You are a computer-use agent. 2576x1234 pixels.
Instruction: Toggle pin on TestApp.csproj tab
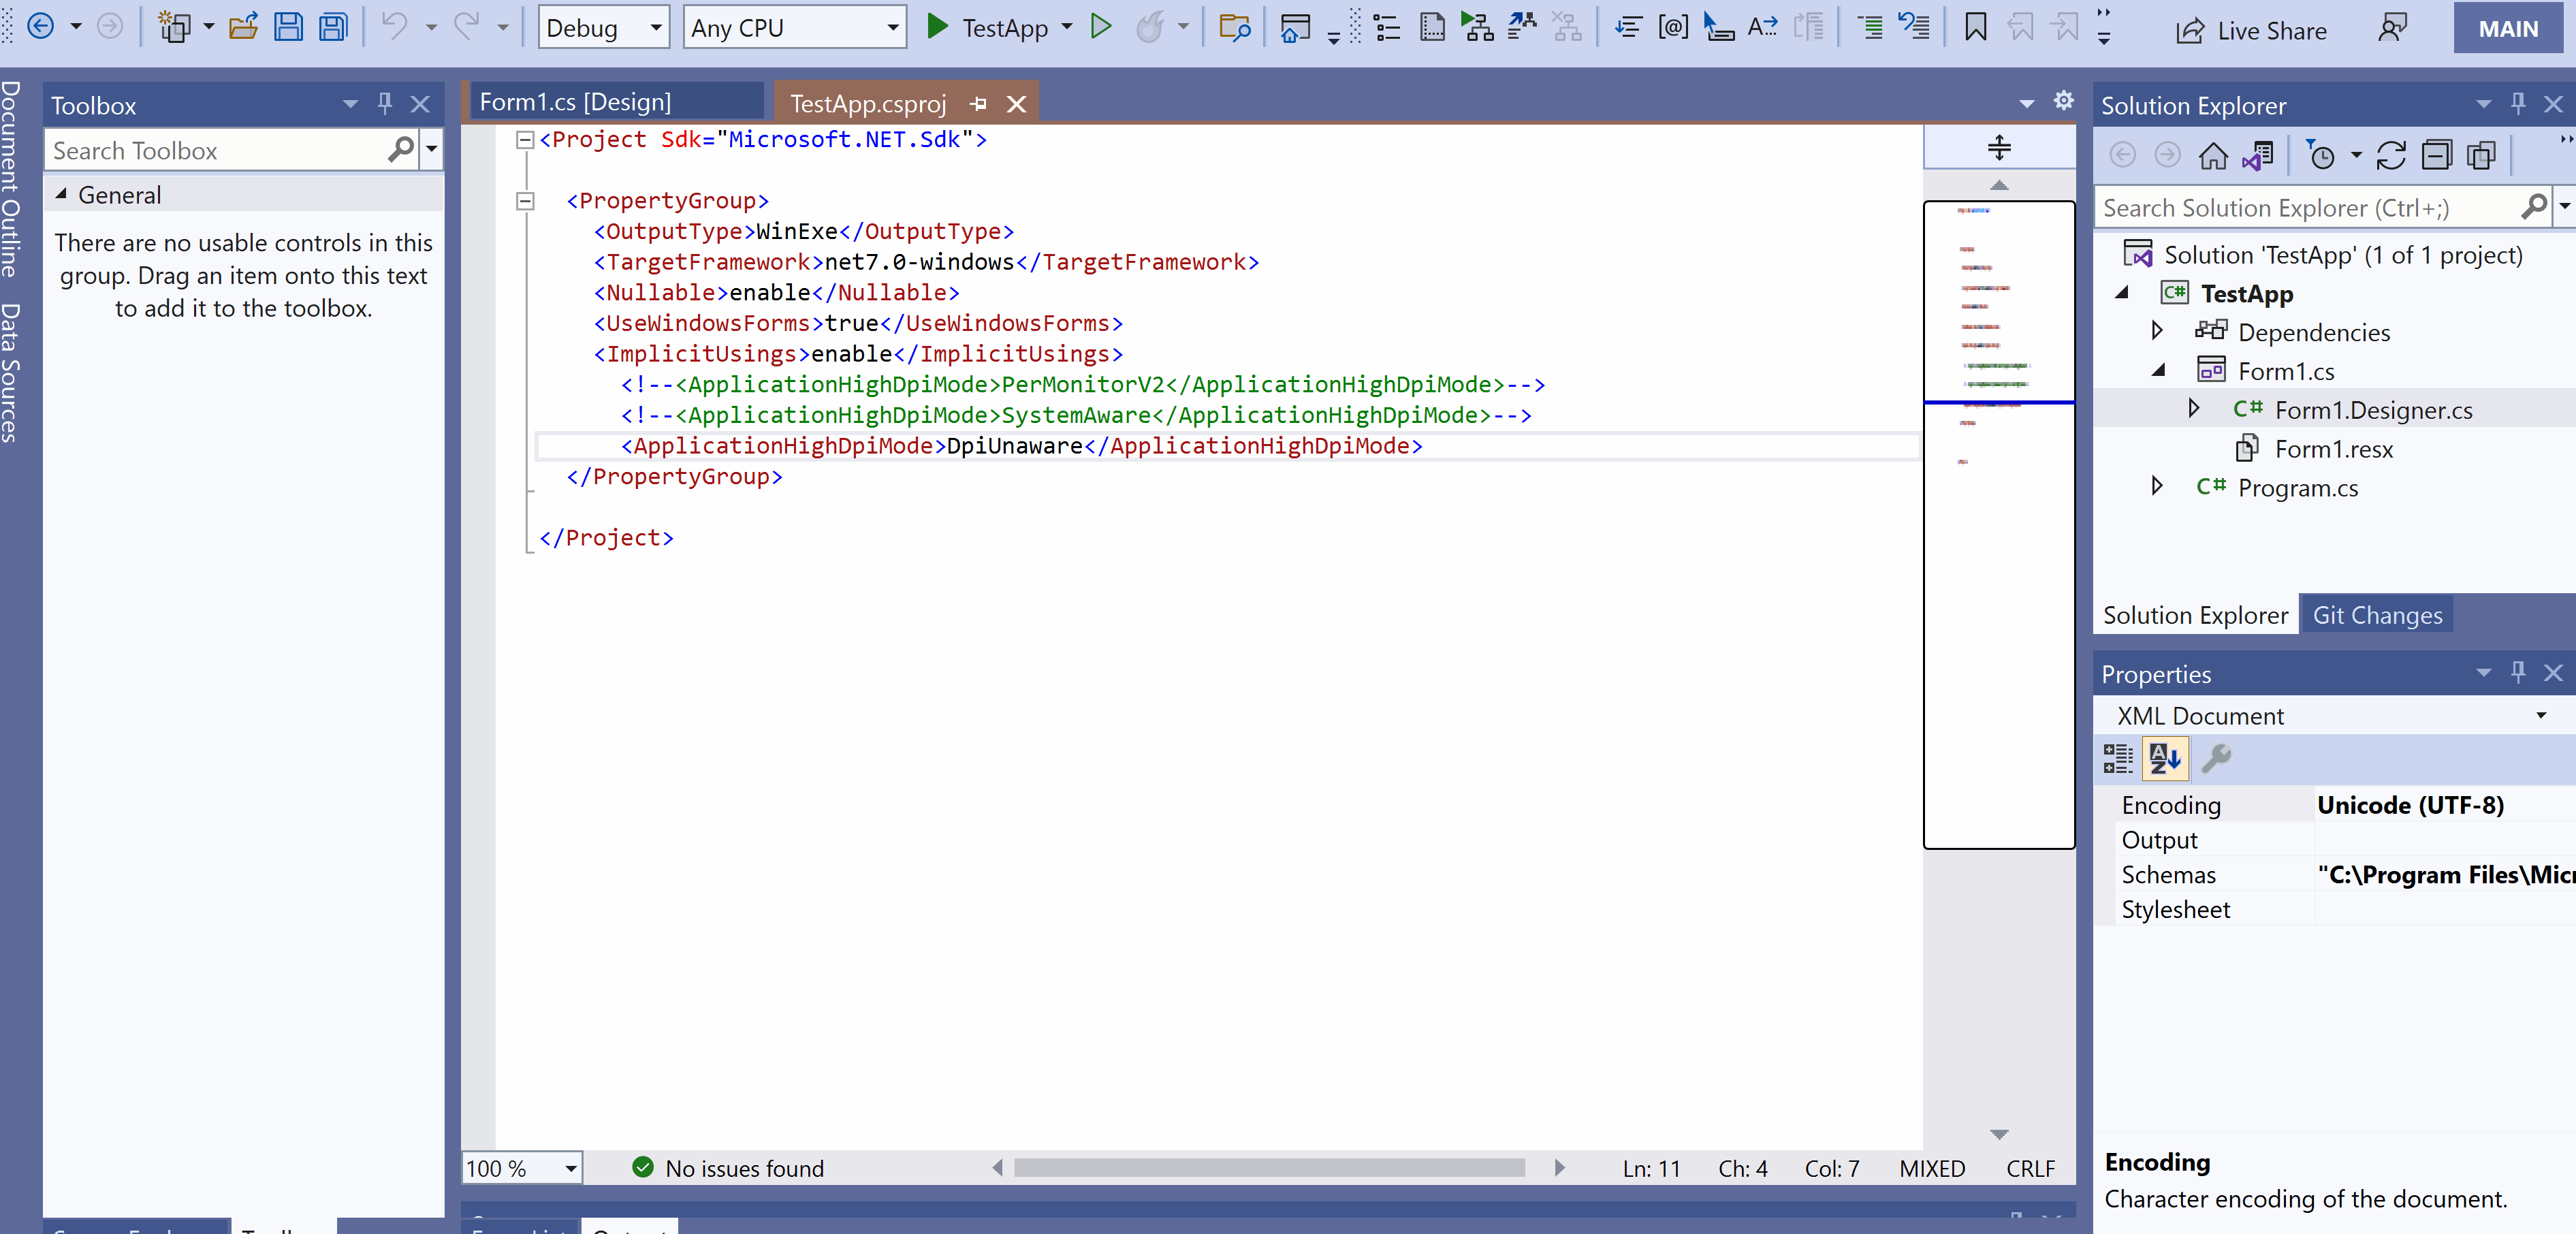click(978, 103)
